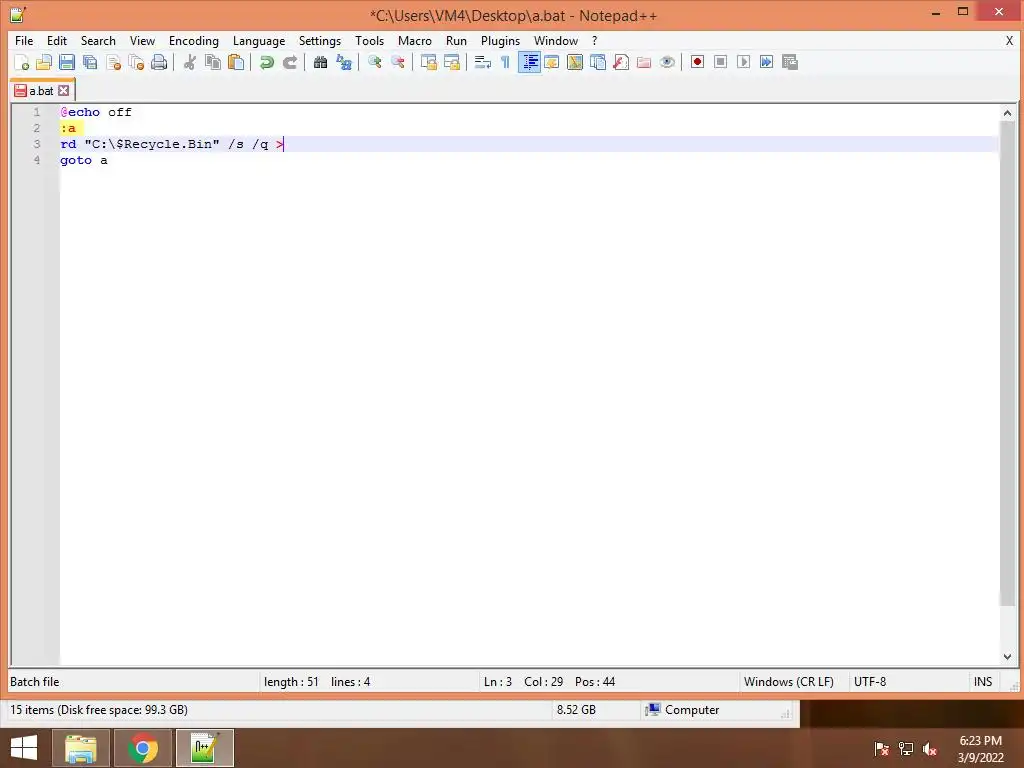The height and width of the screenshot is (768, 1024).
Task: Open the Search menu
Action: pos(98,40)
